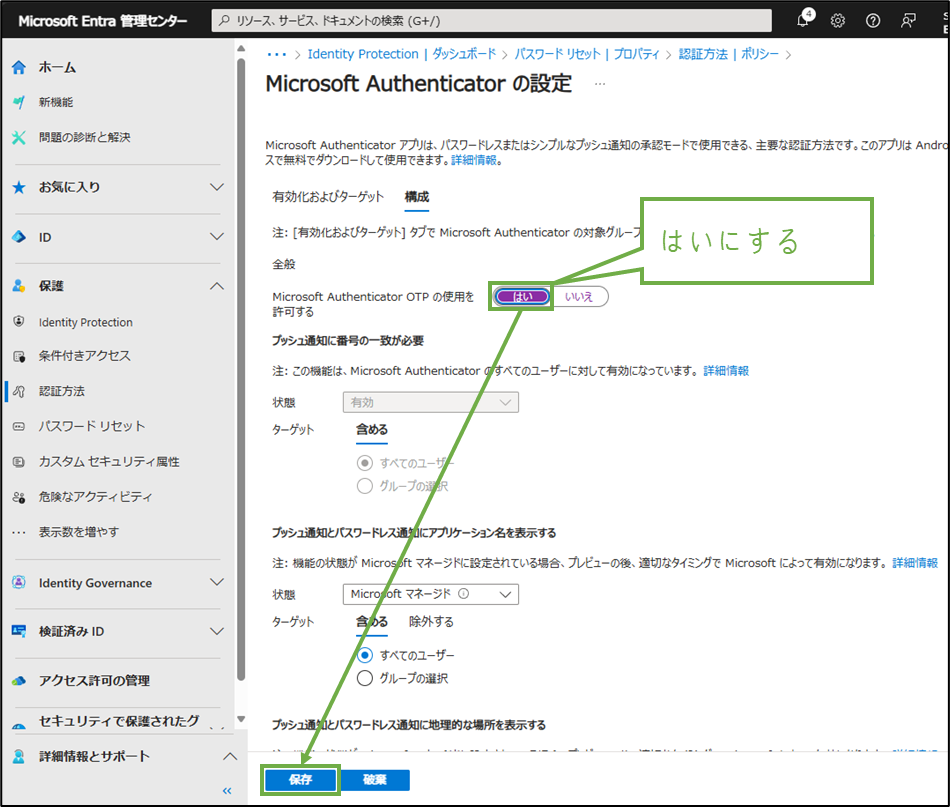Collapse the 詳細情報とサポート section
The image size is (950, 807).
click(230, 756)
